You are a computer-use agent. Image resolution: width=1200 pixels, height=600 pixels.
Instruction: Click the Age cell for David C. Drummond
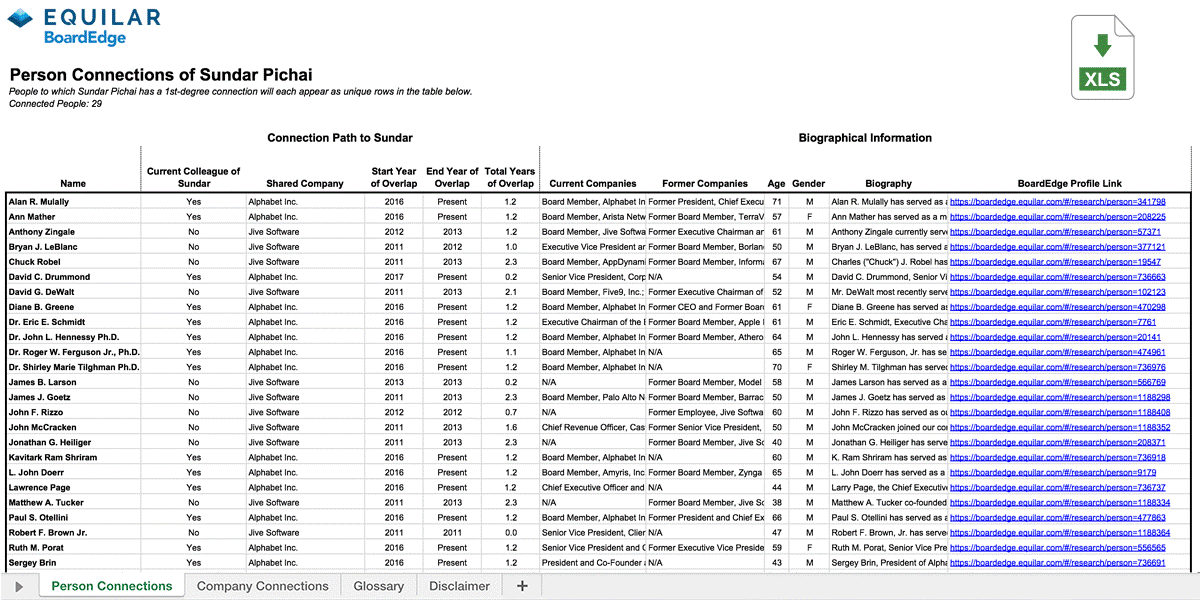(777, 277)
